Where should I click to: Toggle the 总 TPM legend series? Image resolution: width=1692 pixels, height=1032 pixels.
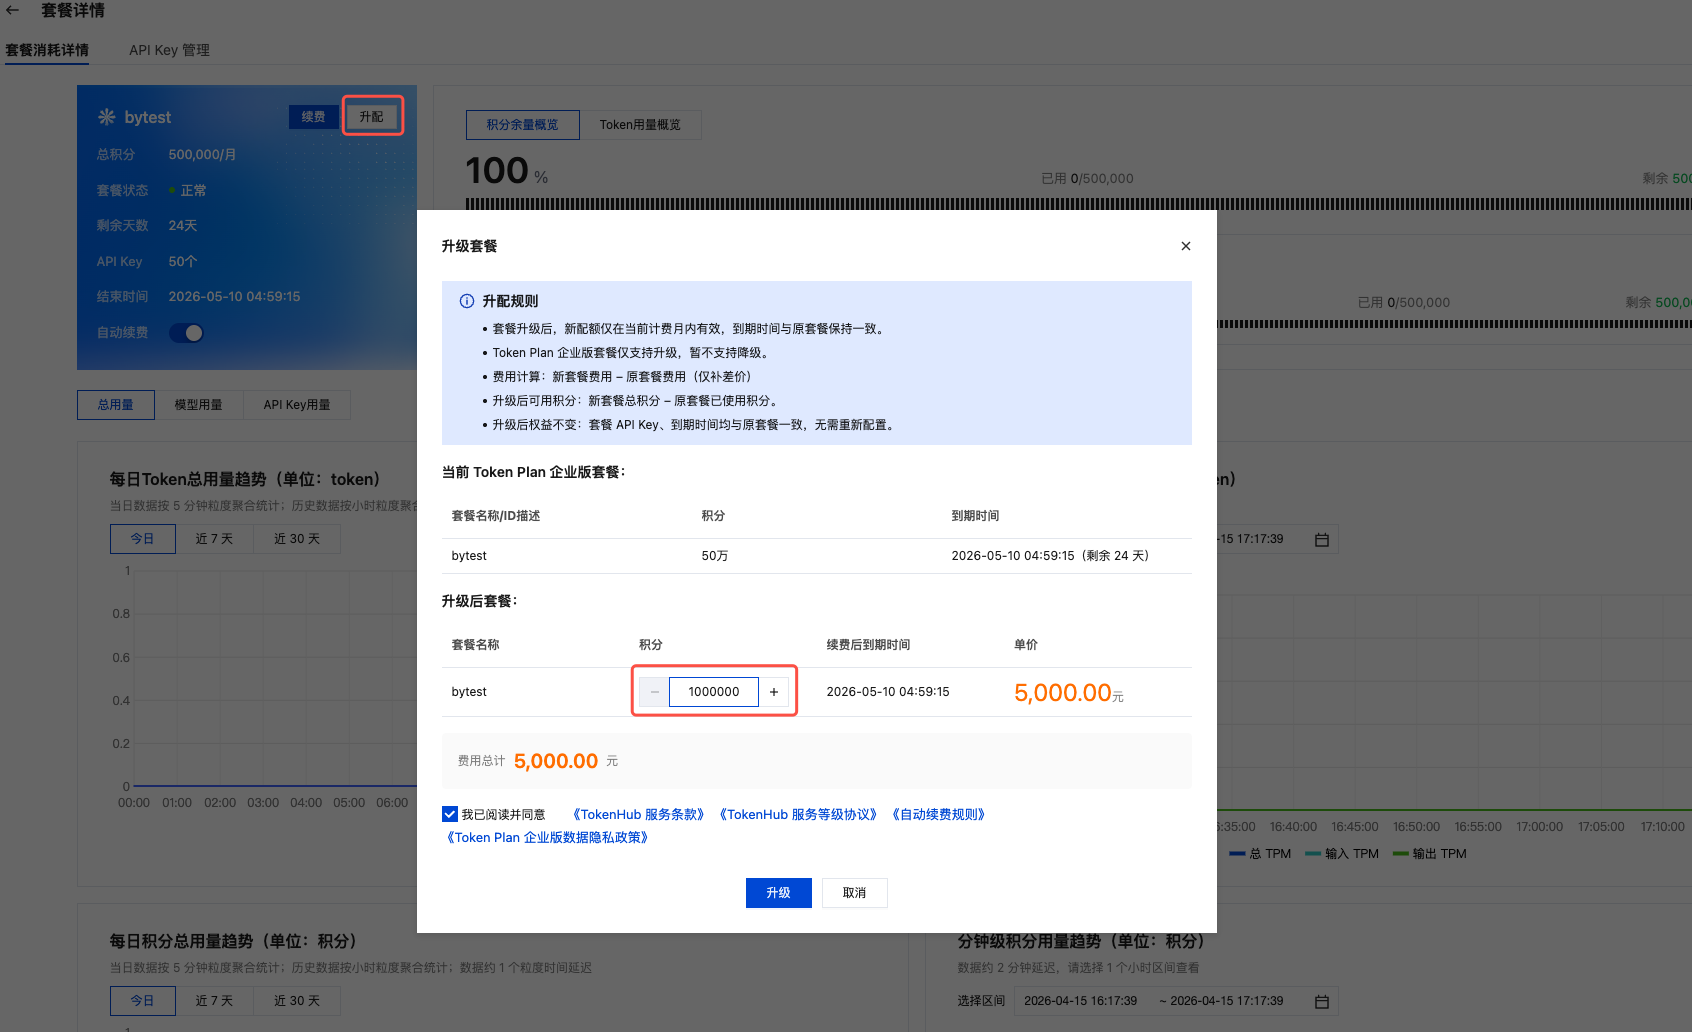1260,854
